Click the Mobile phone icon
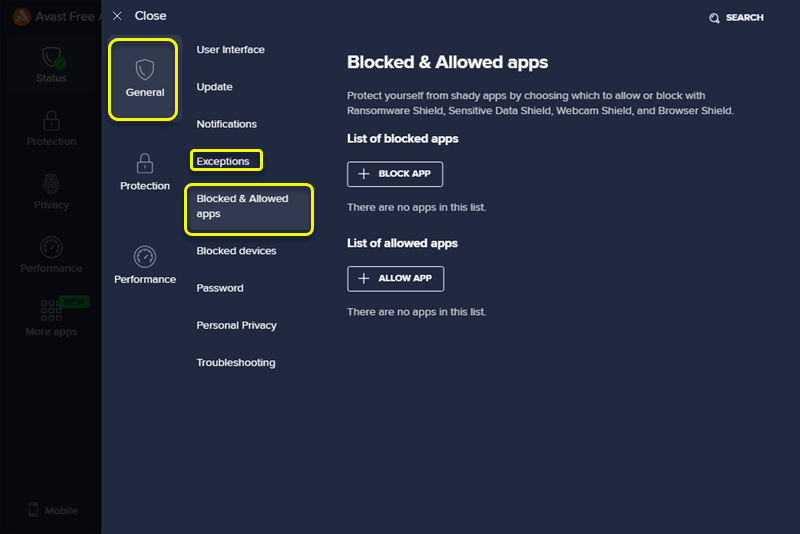800x534 pixels. coord(33,510)
